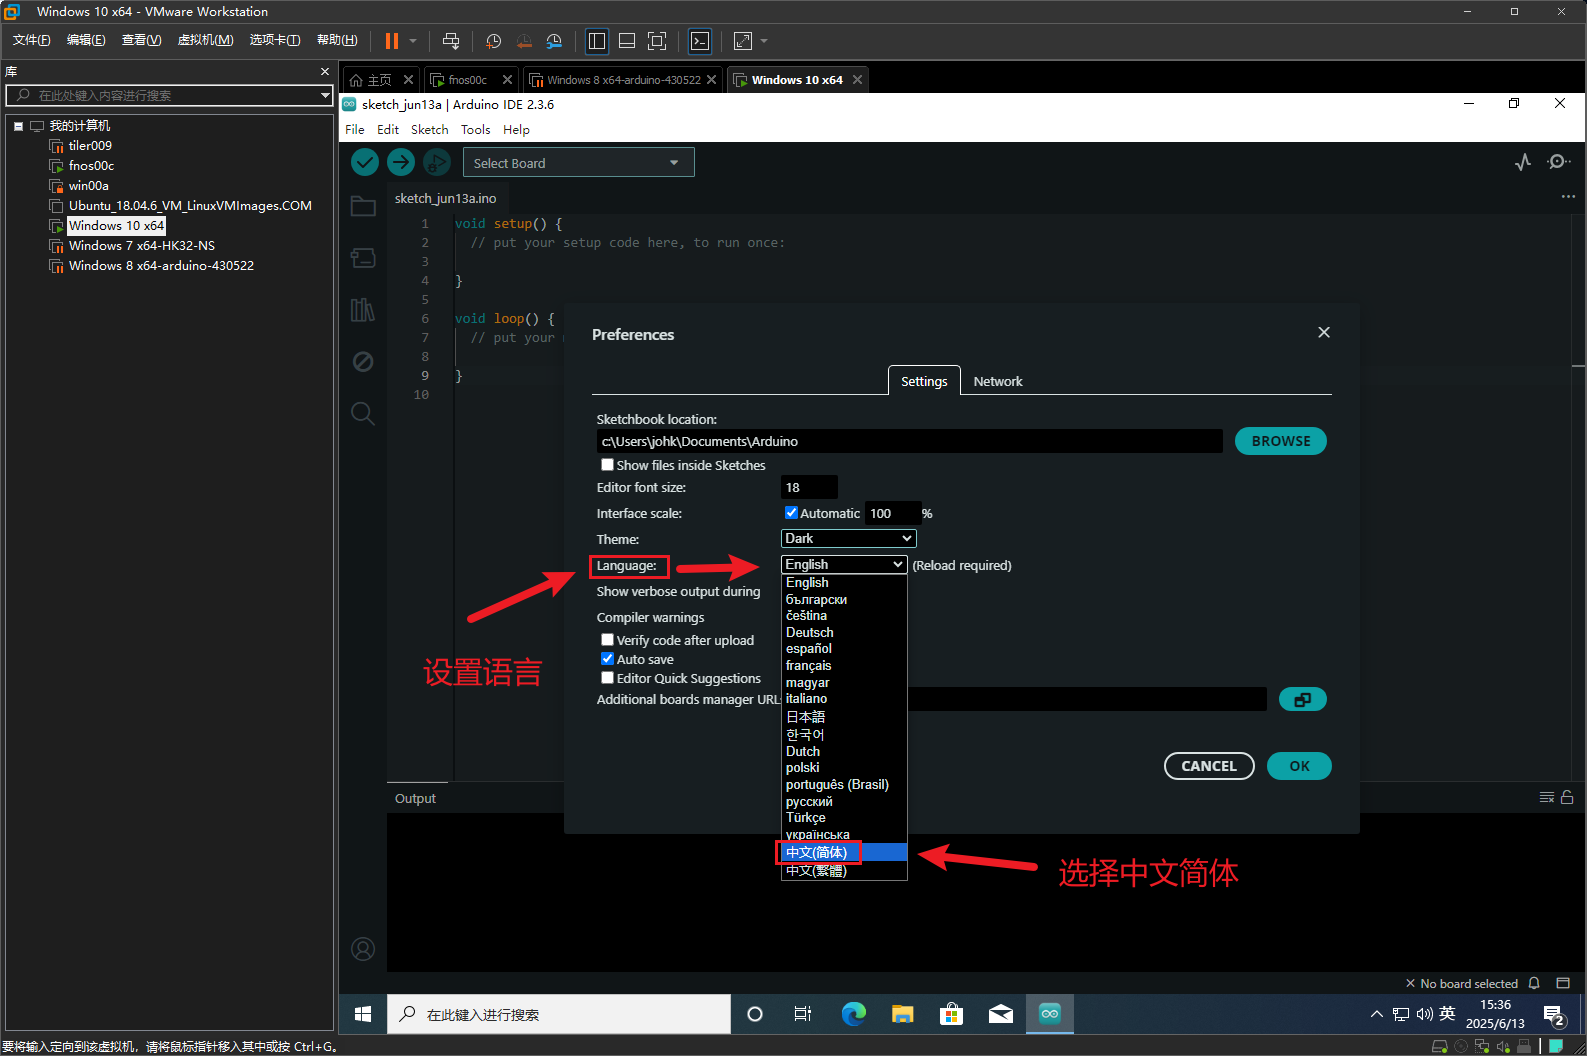Click the Start Debugging icon

point(437,161)
